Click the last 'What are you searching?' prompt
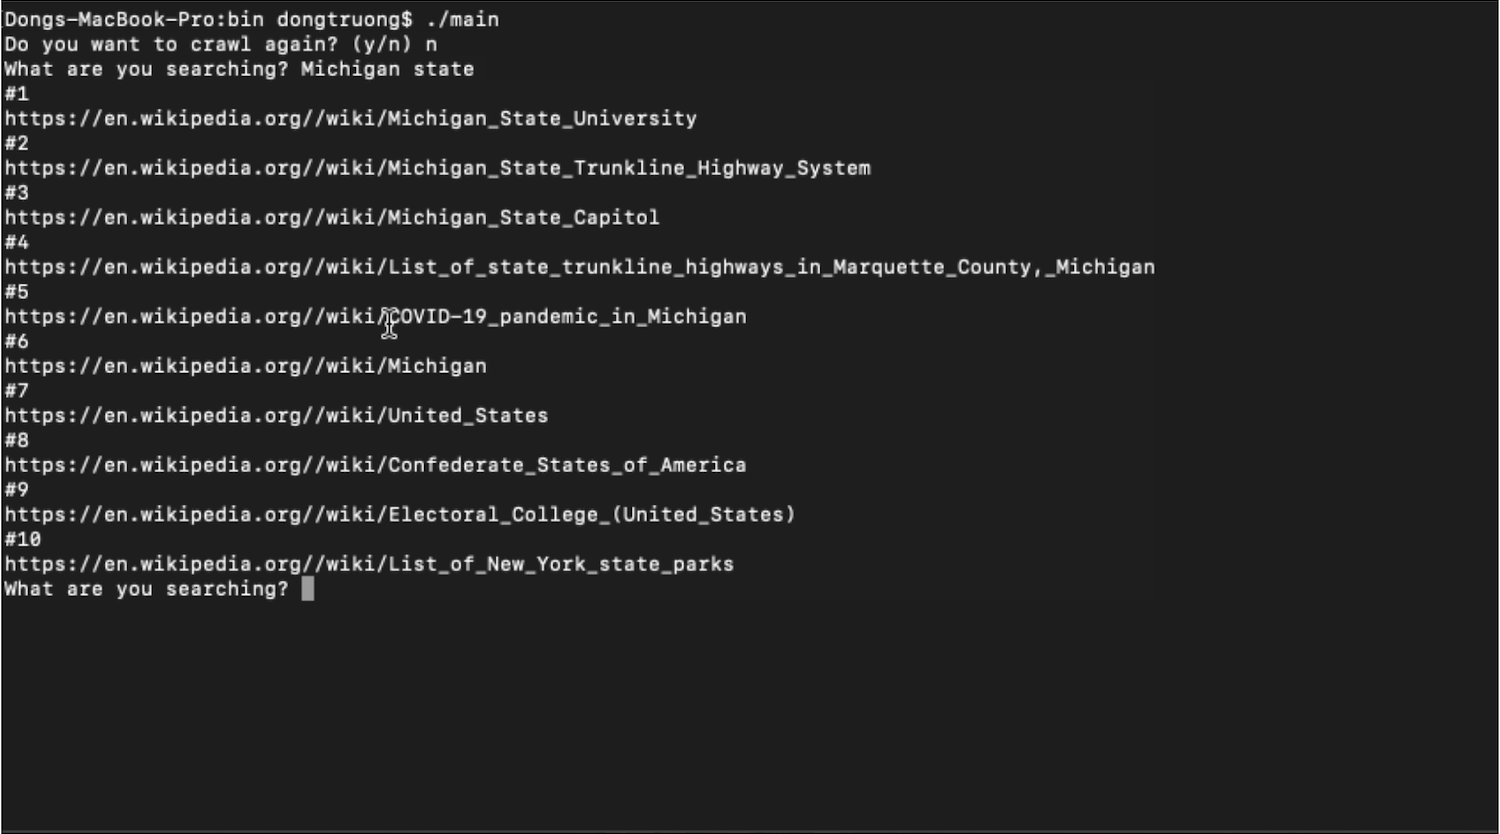 pyautogui.click(x=146, y=589)
